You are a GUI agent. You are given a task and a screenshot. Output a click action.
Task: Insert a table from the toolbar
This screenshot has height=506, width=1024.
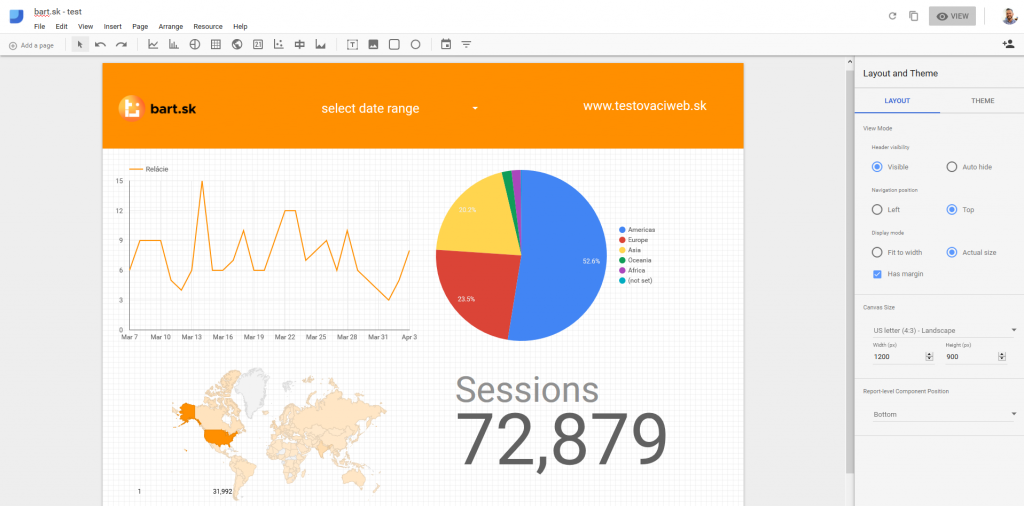click(x=216, y=45)
